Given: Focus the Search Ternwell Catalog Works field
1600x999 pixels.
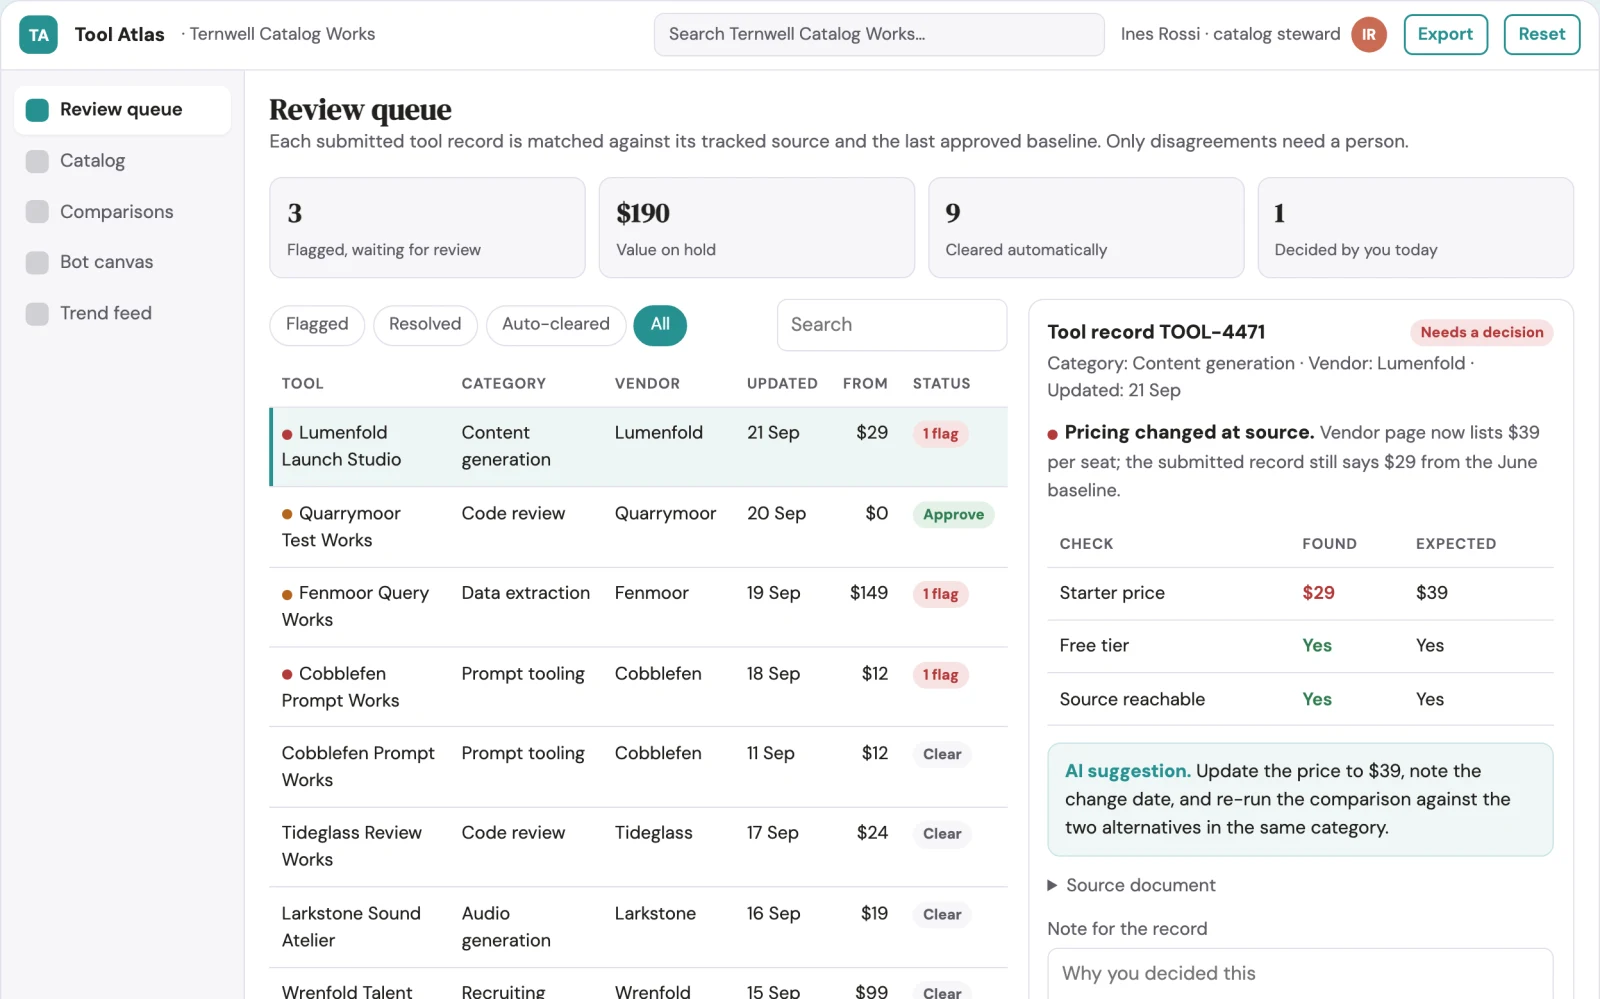Looking at the screenshot, I should point(879,35).
